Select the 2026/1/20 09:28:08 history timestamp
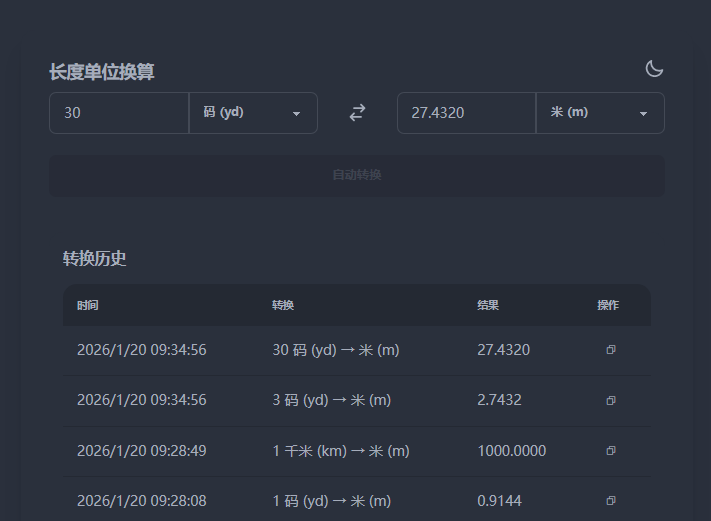The image size is (711, 521). (x=141, y=501)
